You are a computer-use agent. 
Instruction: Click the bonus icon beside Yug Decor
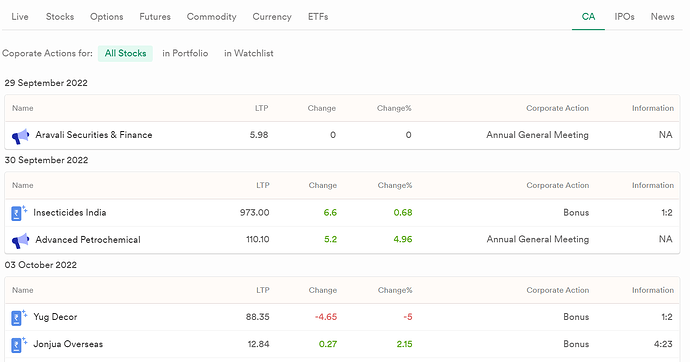coord(19,318)
